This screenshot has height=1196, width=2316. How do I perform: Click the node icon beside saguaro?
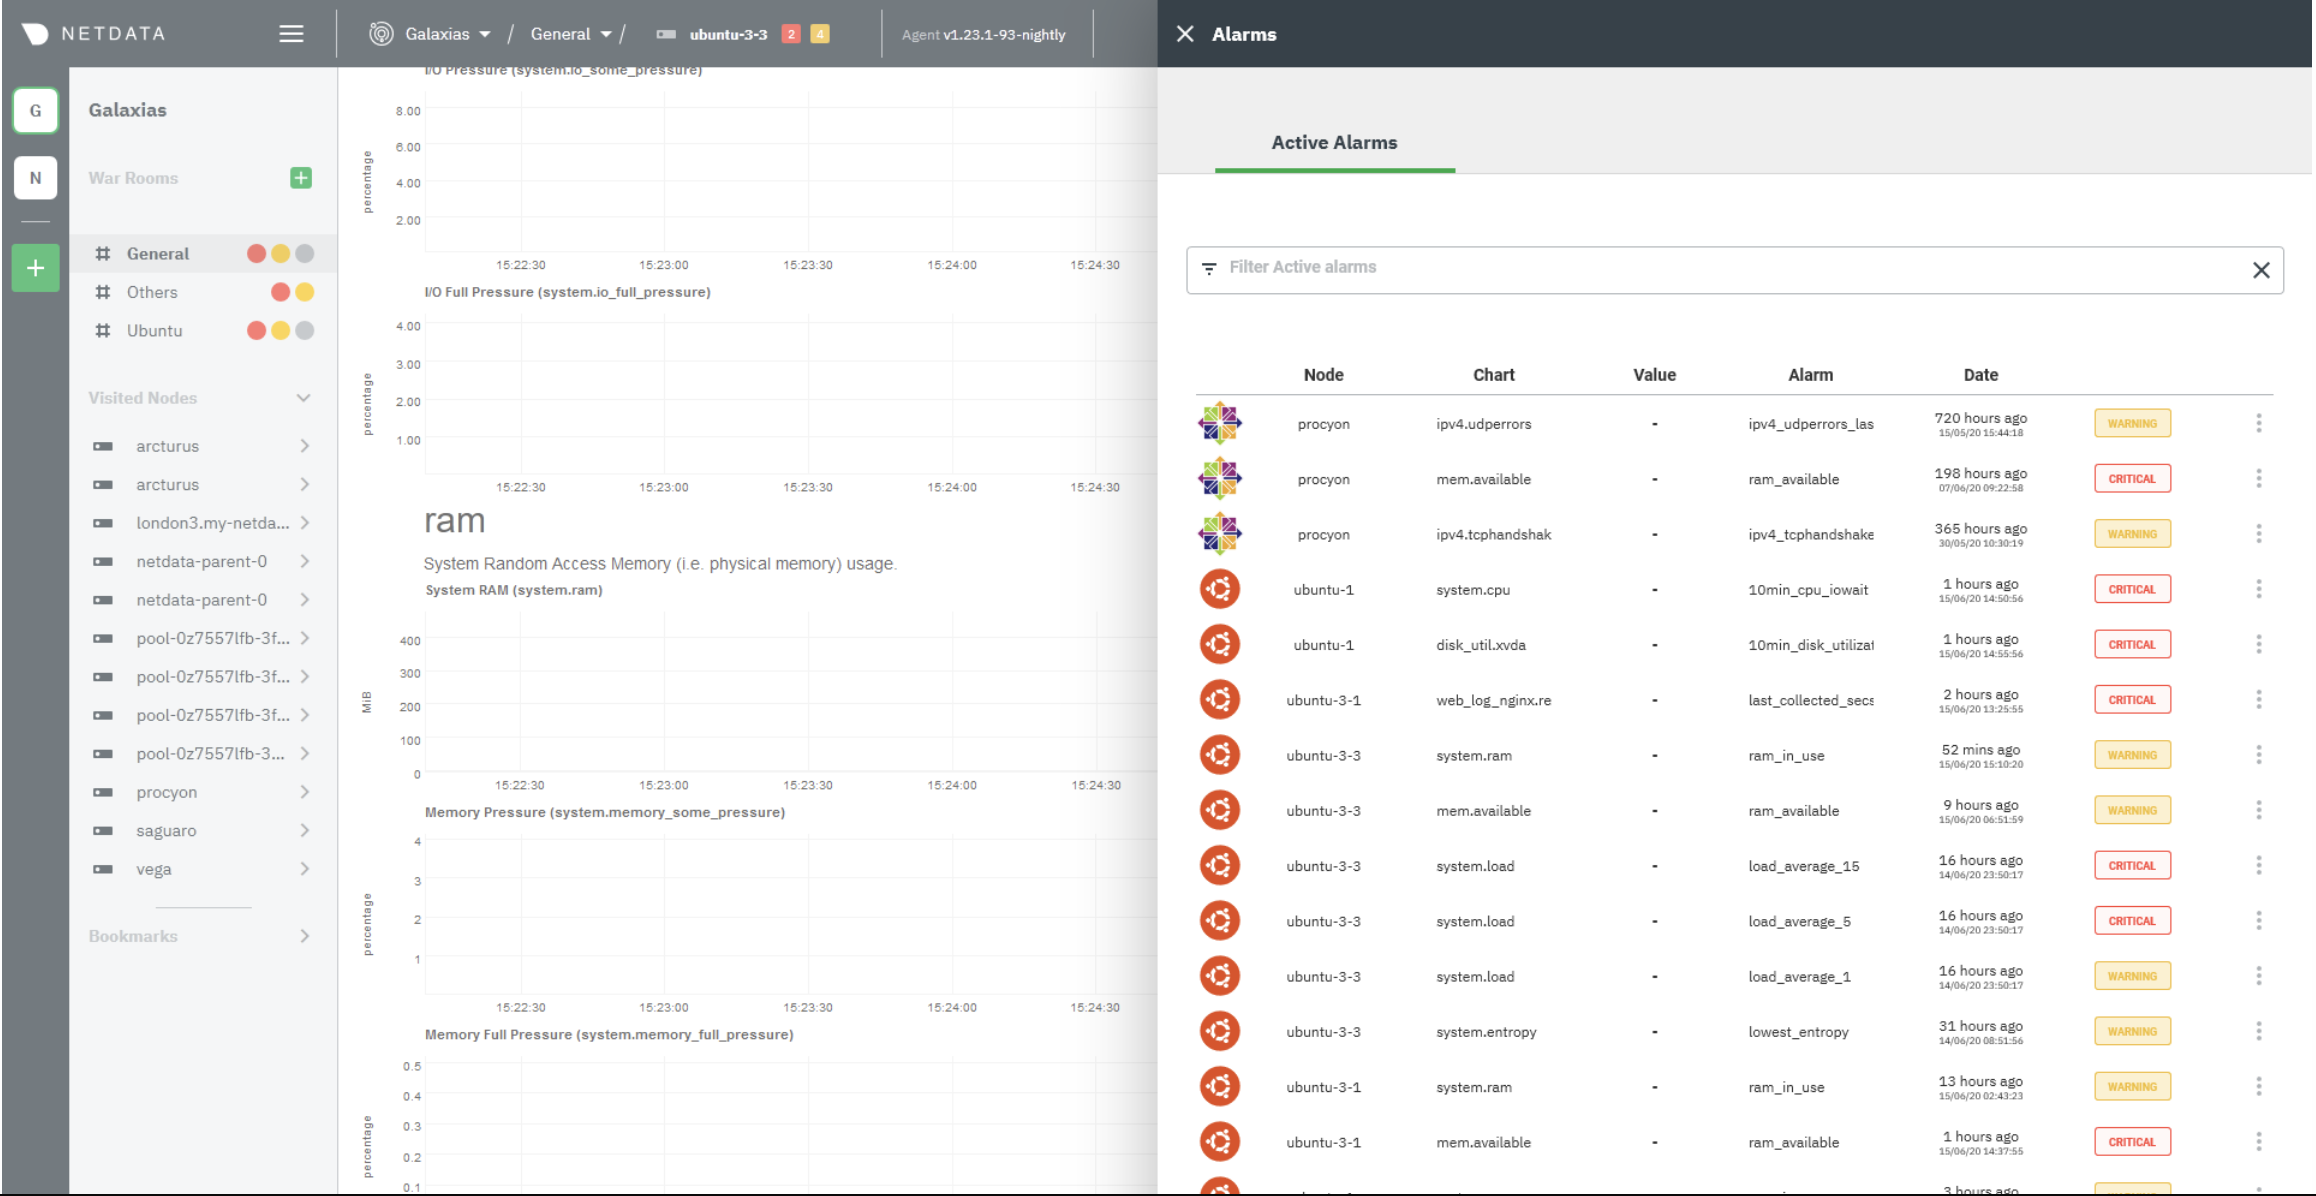pos(104,830)
